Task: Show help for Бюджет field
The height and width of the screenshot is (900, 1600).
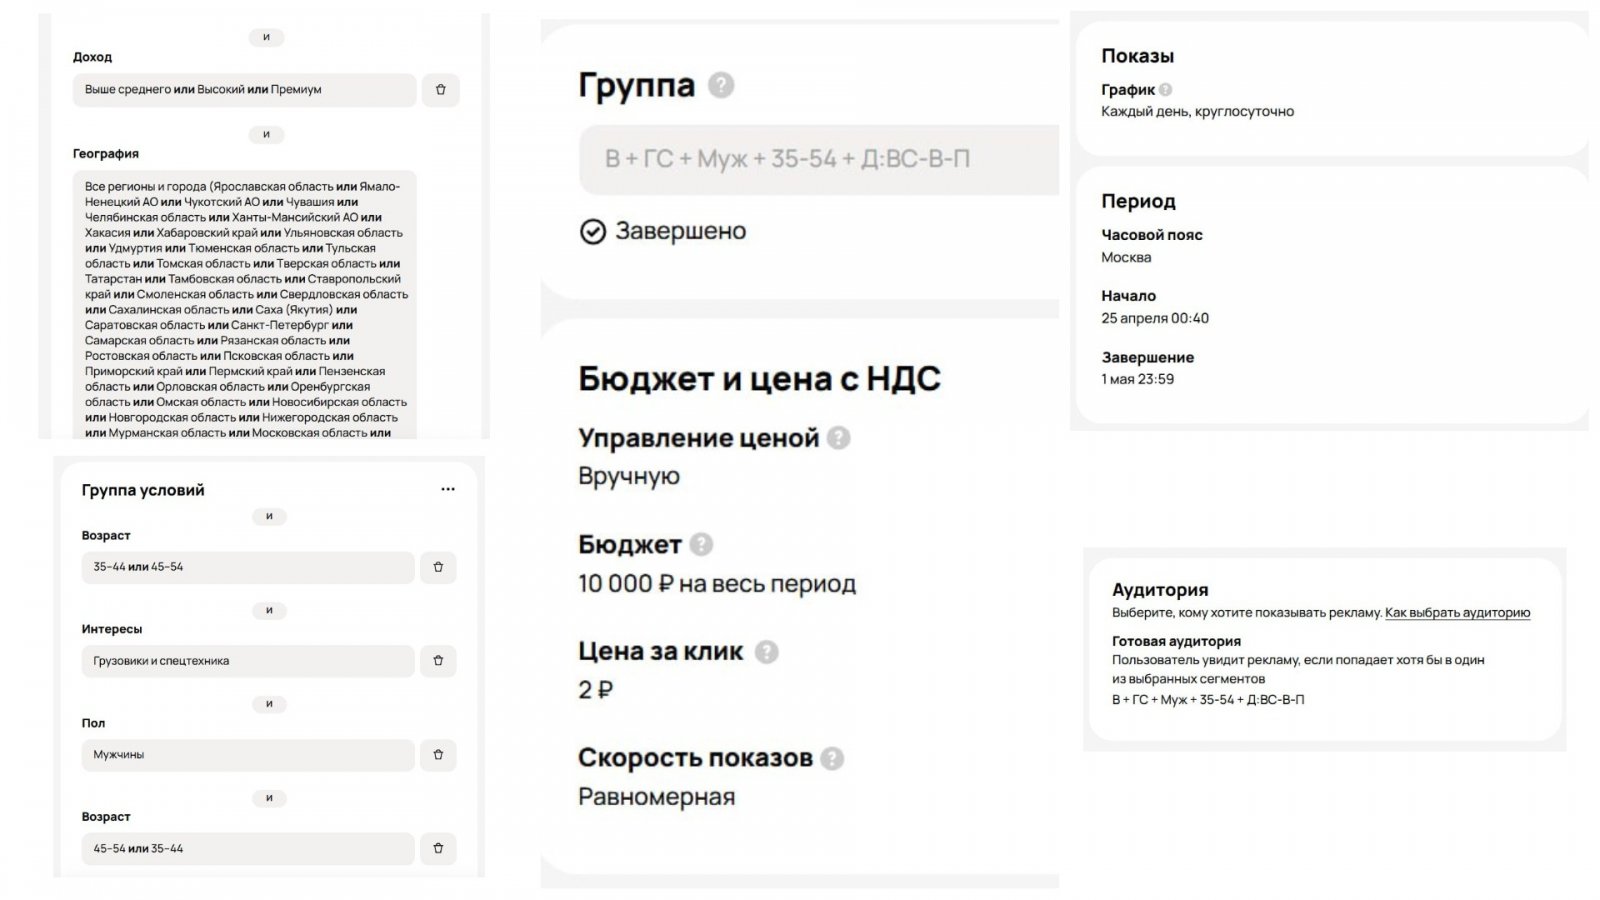Action: [702, 545]
